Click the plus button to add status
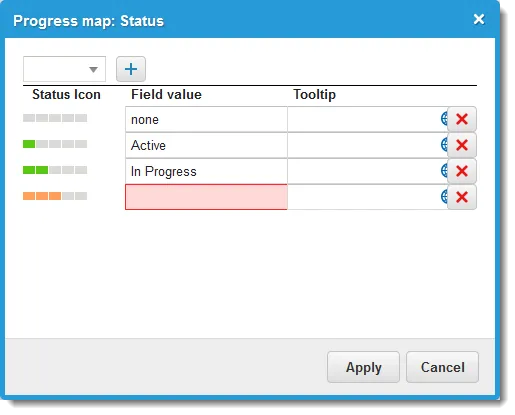This screenshot has height=415, width=515. pyautogui.click(x=131, y=69)
